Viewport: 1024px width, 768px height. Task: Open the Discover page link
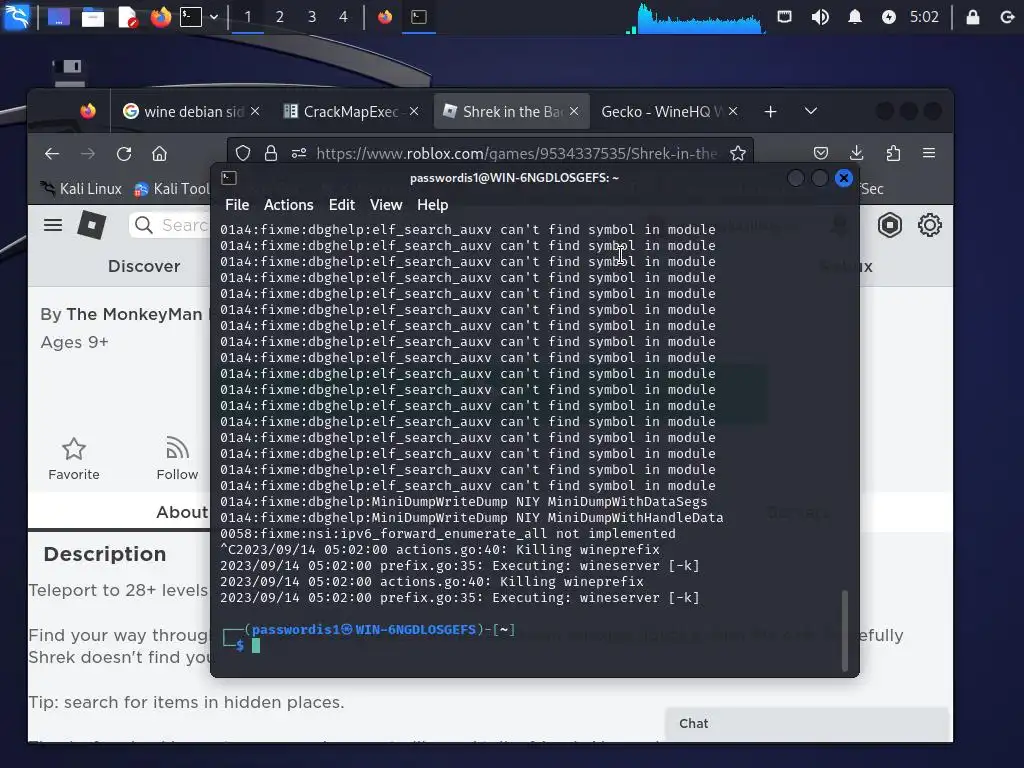click(x=144, y=266)
